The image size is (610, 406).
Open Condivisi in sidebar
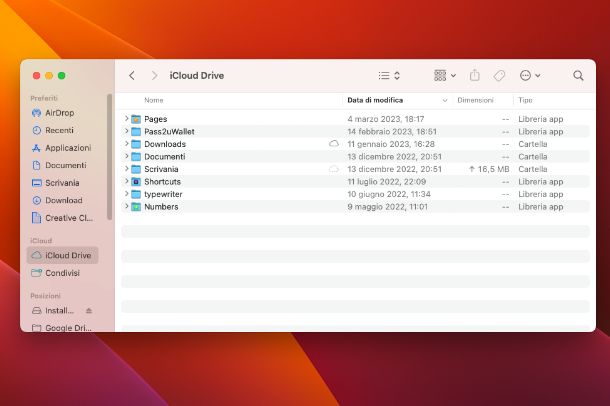tap(62, 273)
